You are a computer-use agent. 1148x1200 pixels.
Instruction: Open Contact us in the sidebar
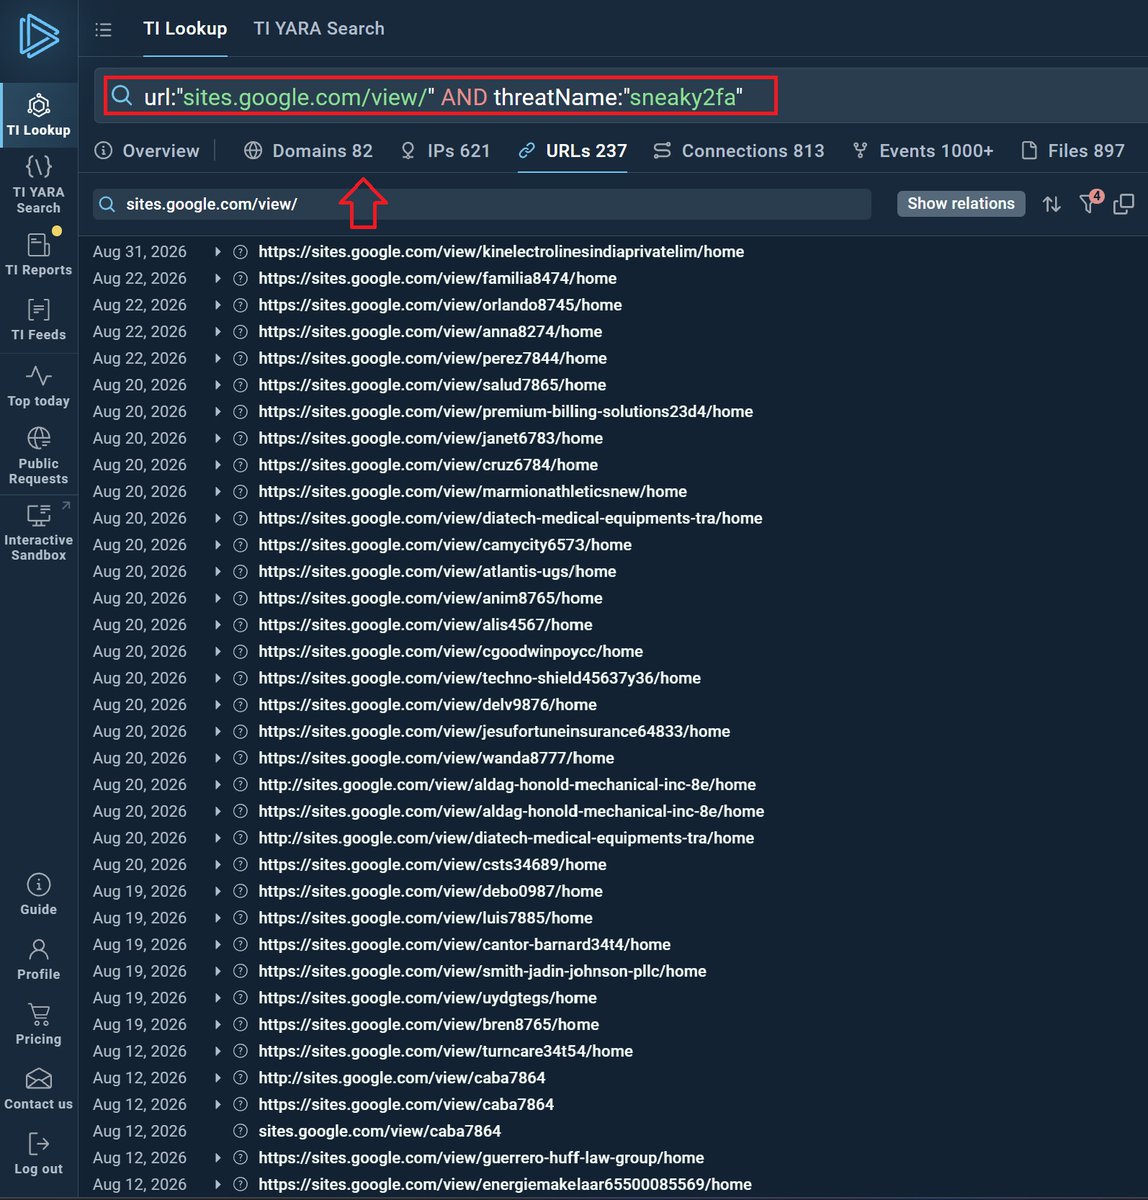click(x=38, y=1090)
